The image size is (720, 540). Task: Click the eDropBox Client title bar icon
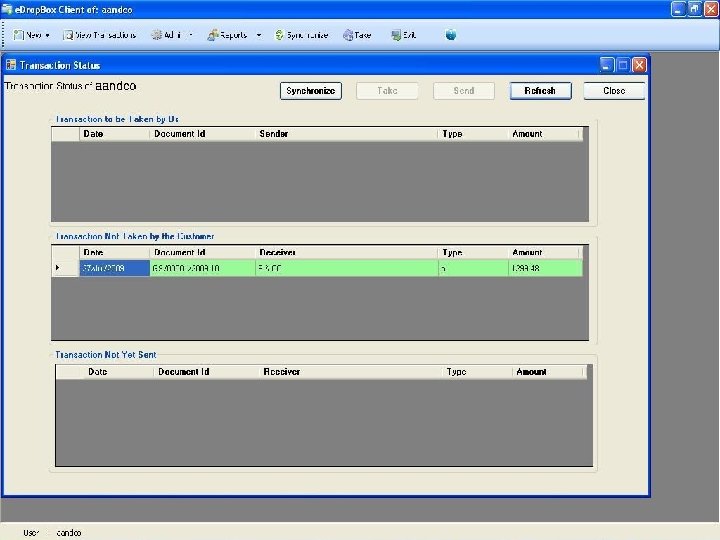[x=7, y=9]
